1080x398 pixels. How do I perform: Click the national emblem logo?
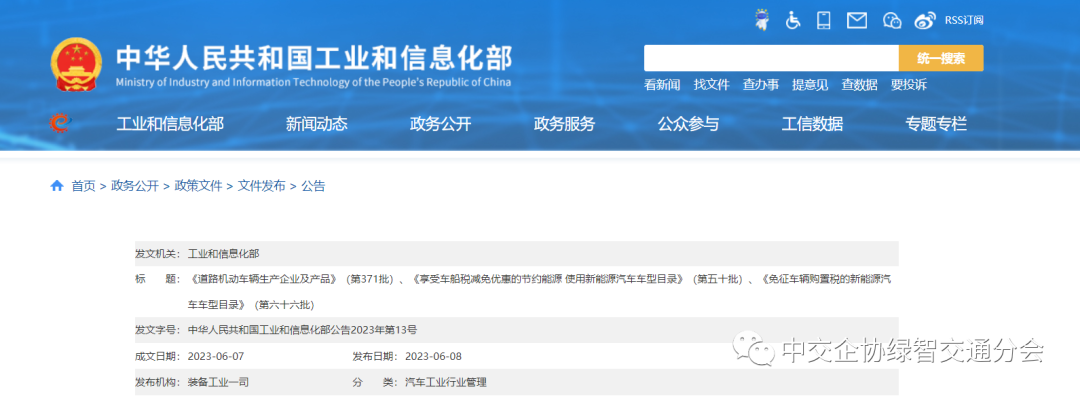tap(76, 65)
